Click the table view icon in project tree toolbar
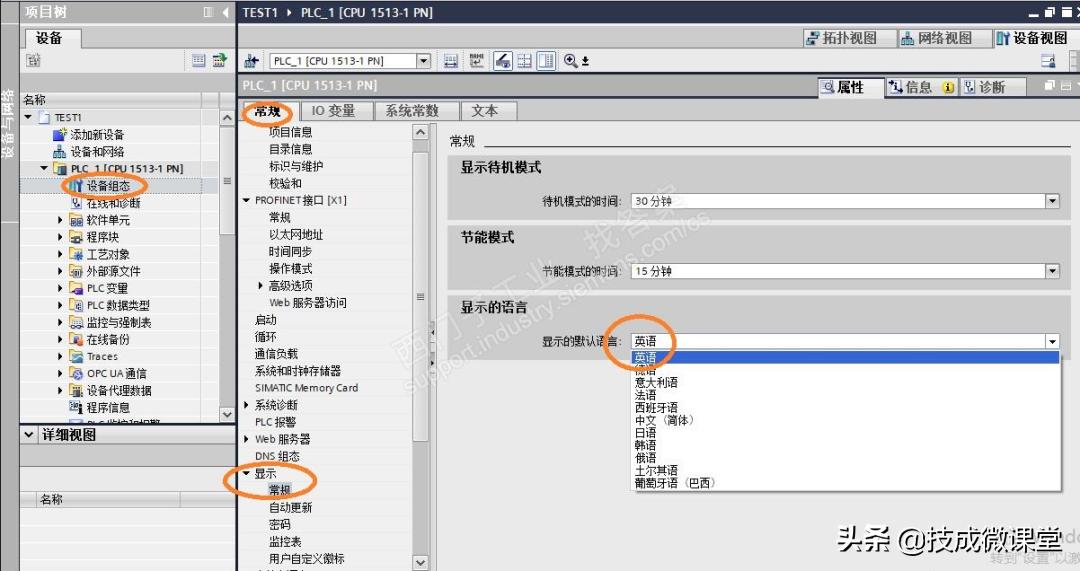This screenshot has height=571, width=1080. click(x=198, y=61)
